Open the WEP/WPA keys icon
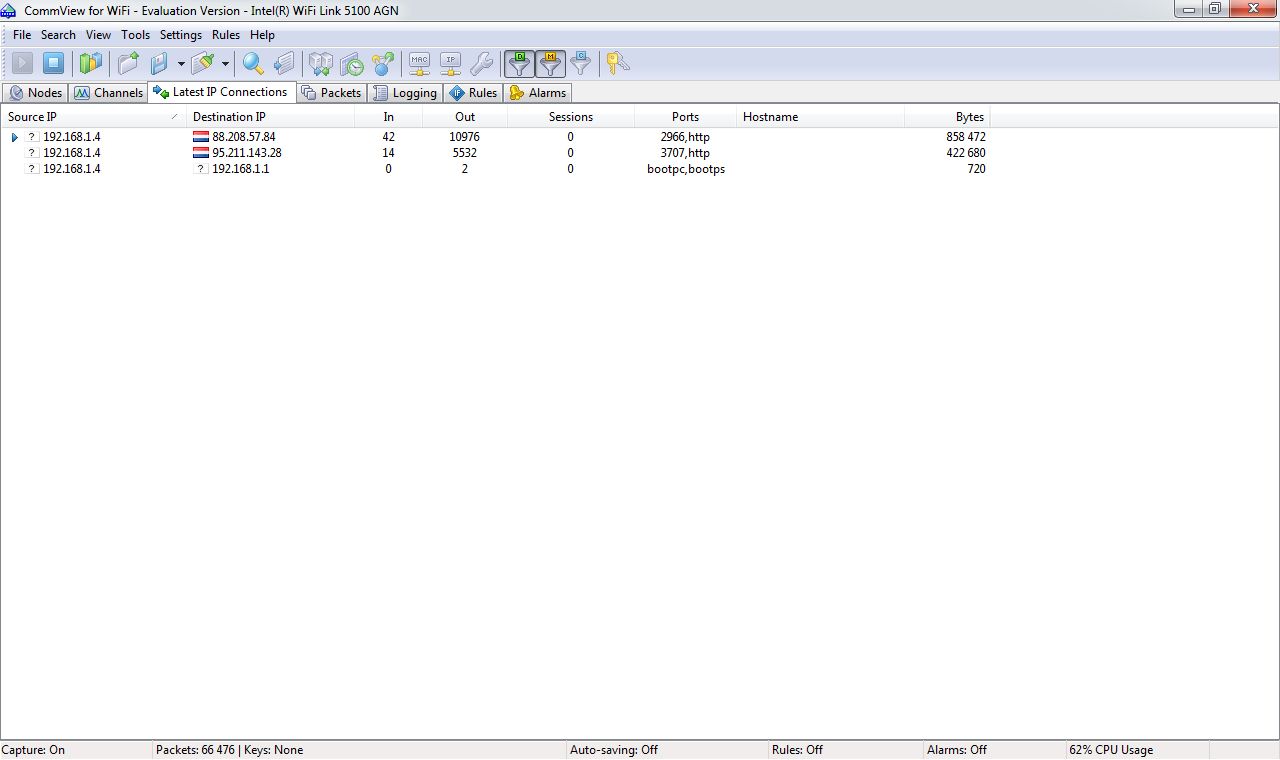 point(617,64)
